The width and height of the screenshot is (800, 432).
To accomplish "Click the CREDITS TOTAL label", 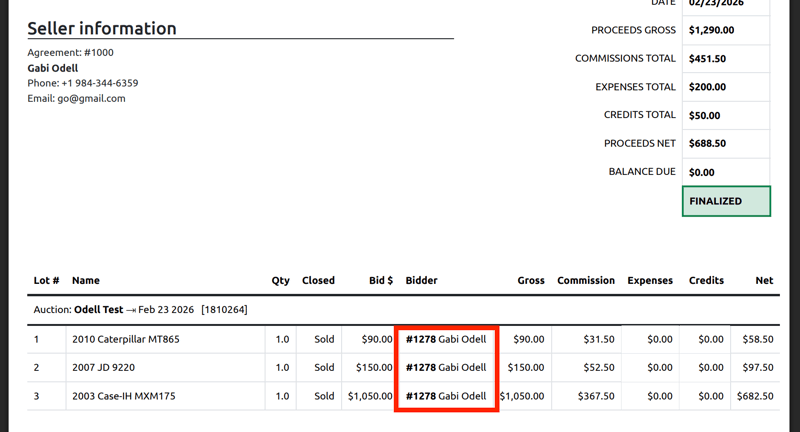I will tap(640, 115).
